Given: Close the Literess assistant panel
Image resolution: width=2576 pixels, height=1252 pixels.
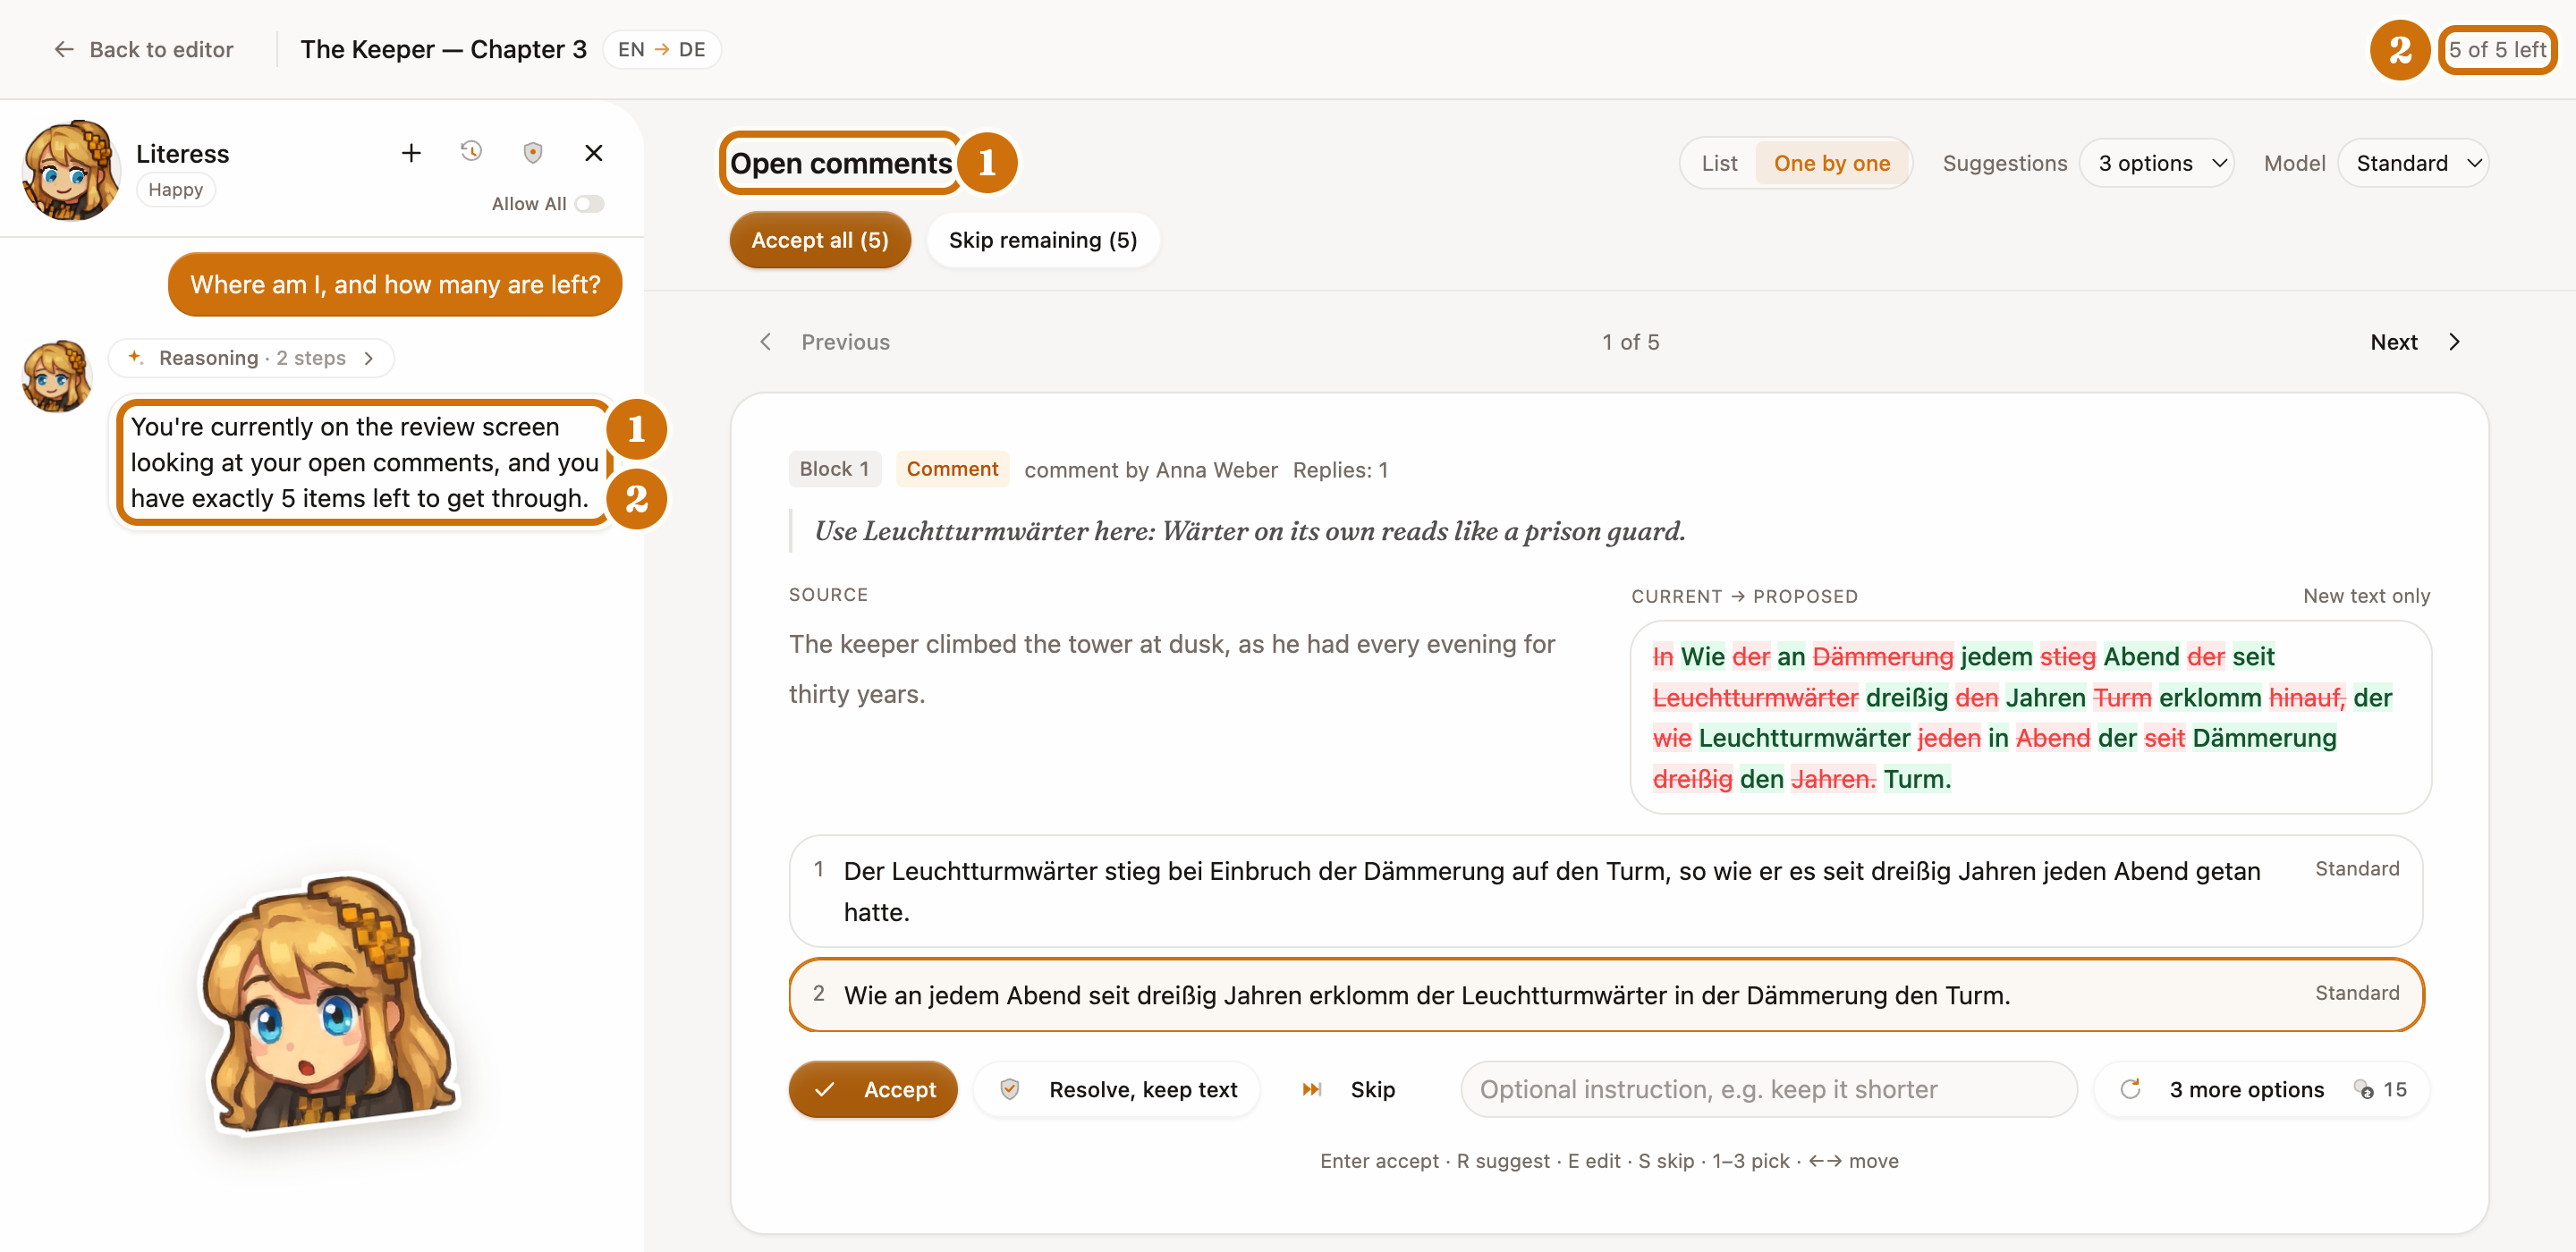Looking at the screenshot, I should point(593,153).
